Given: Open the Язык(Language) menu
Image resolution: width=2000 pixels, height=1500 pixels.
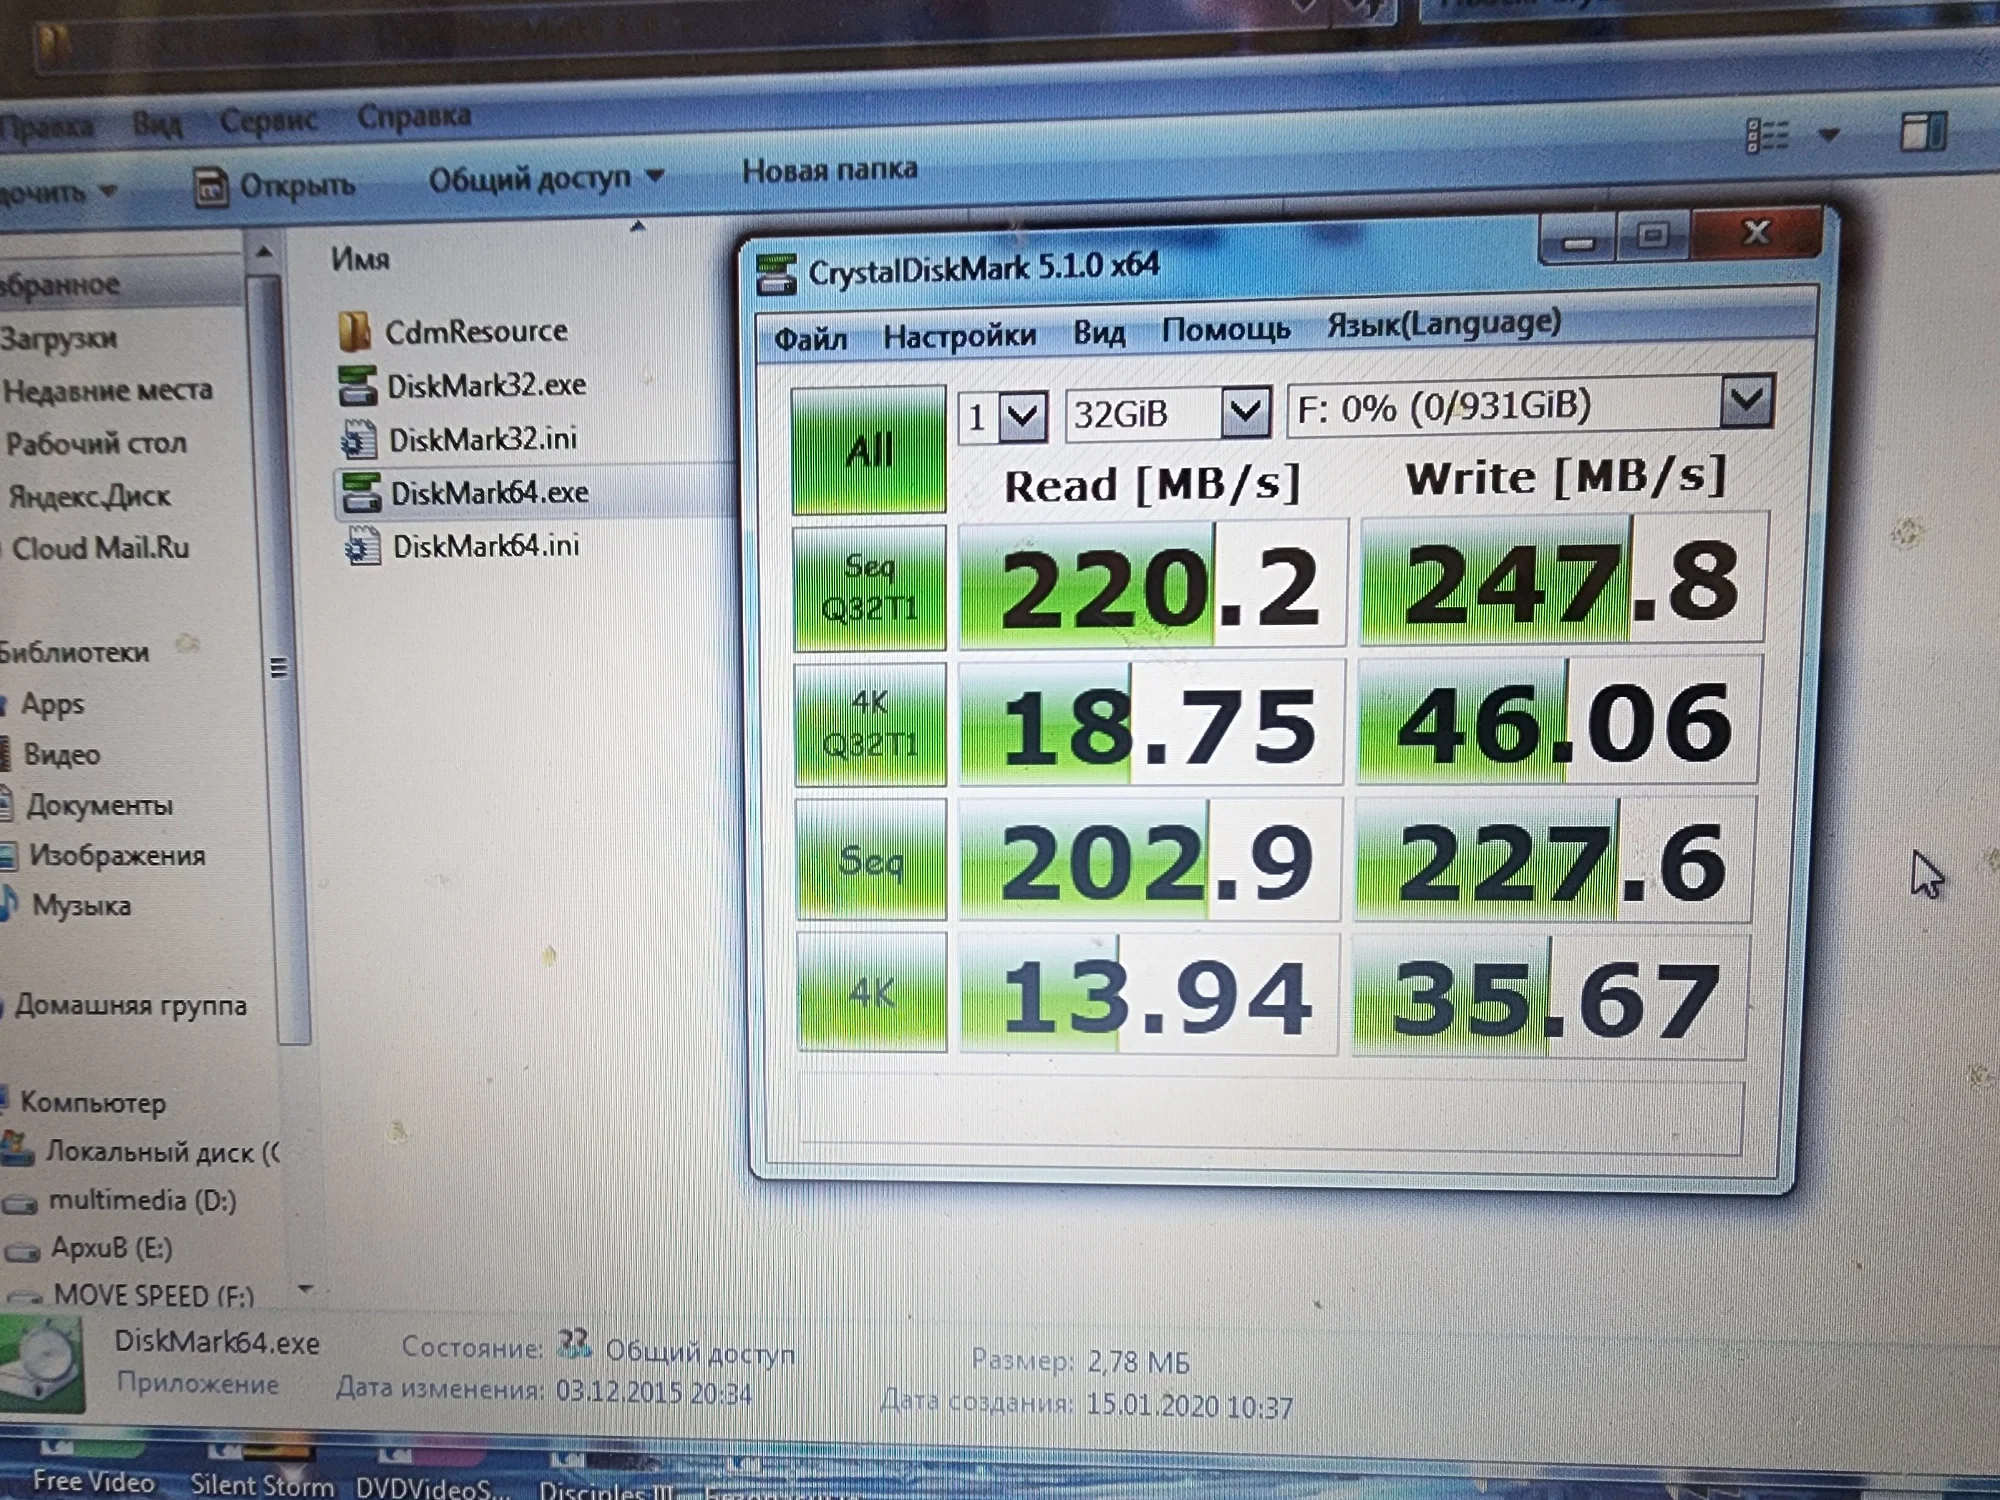Looking at the screenshot, I should tap(1443, 324).
